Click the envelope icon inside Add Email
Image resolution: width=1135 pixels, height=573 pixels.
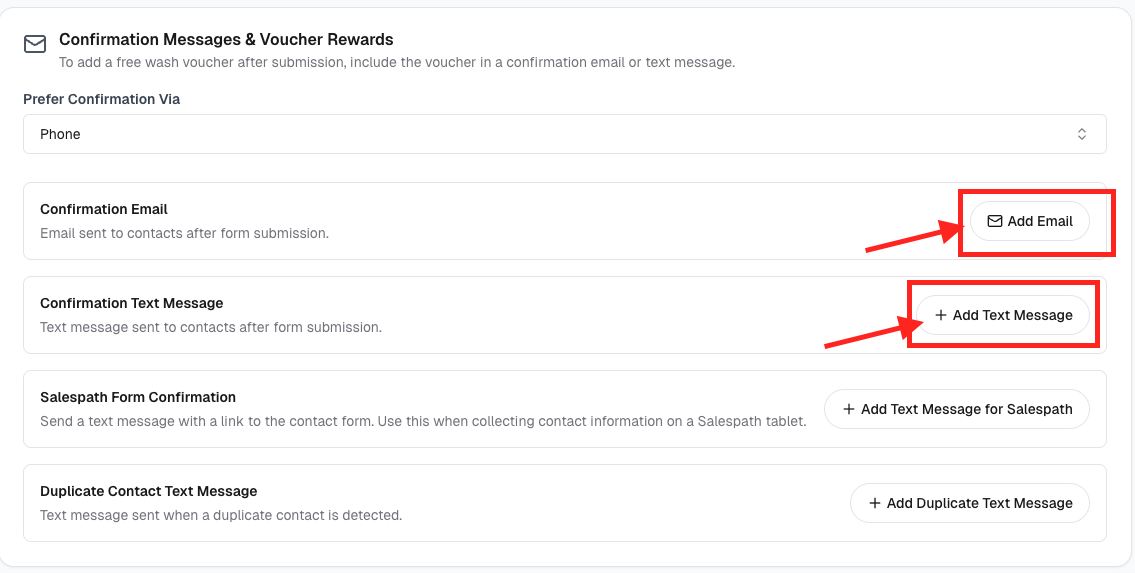(995, 221)
